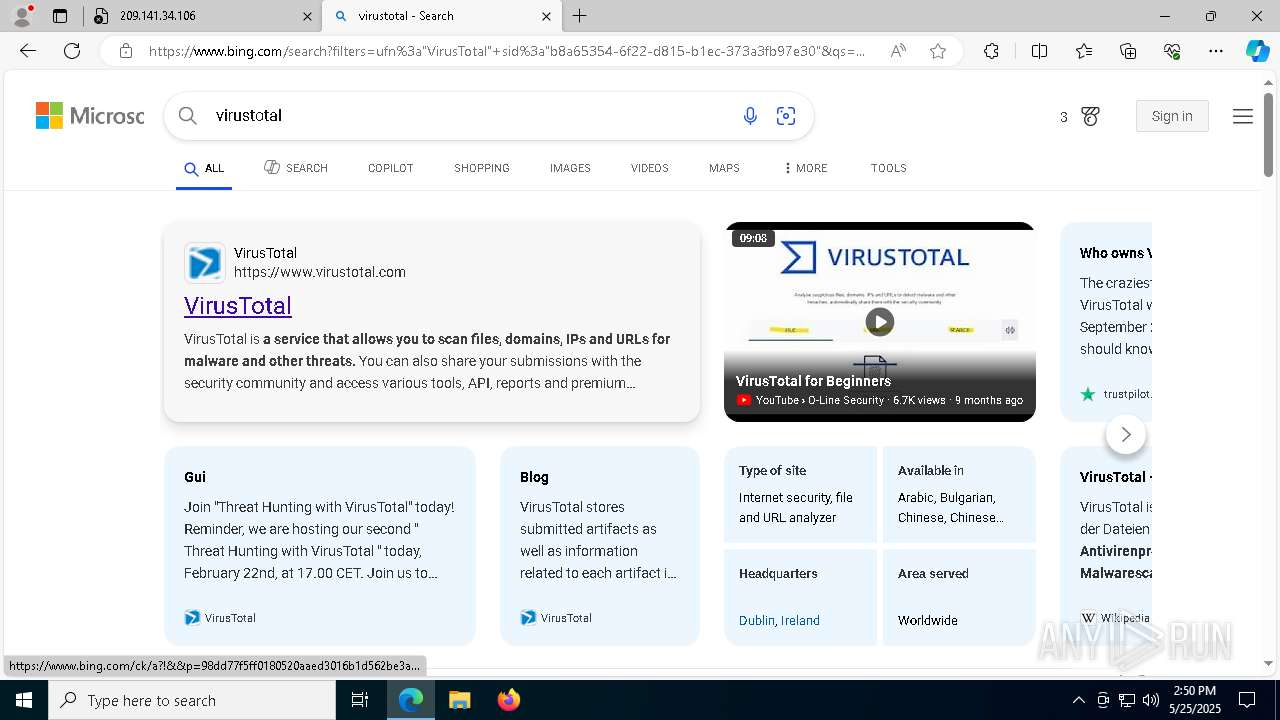Refresh the current page
The width and height of the screenshot is (1280, 720).
pyautogui.click(x=72, y=51)
